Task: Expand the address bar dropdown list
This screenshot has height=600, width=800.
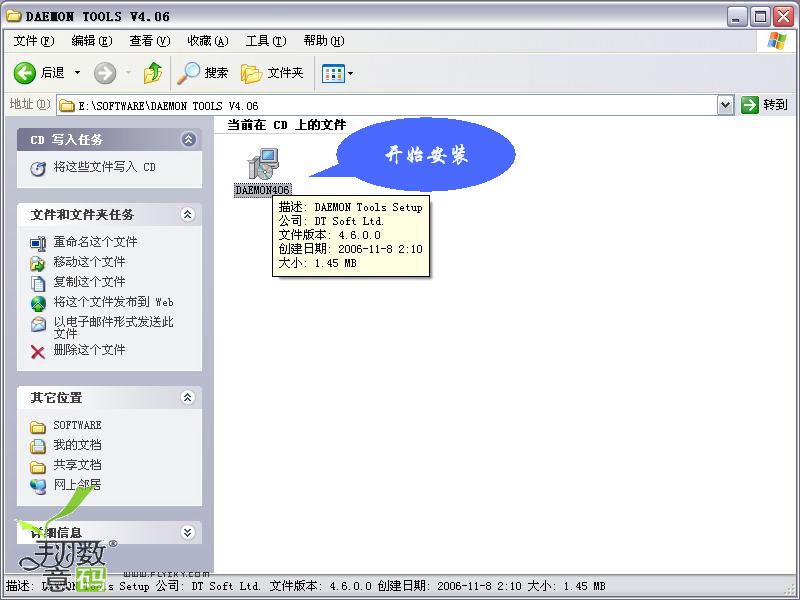Action: point(726,106)
